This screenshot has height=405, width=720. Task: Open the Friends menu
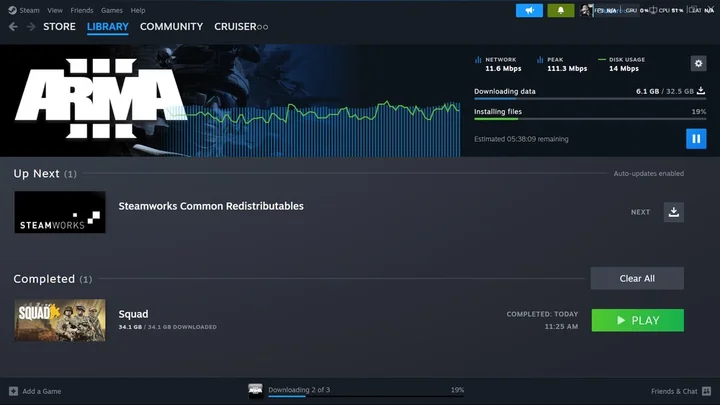pyautogui.click(x=82, y=10)
